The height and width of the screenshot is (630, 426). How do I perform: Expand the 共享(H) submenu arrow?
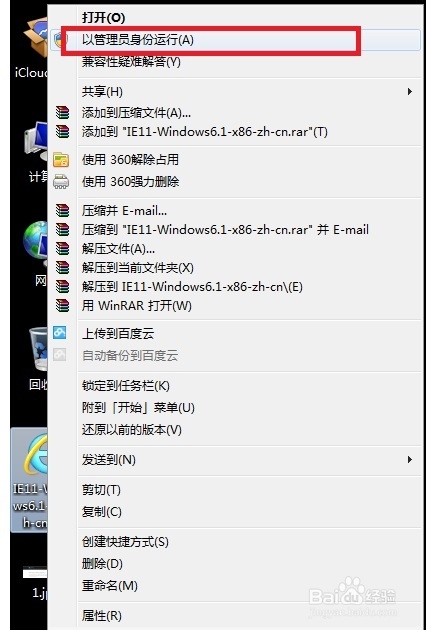tap(410, 92)
